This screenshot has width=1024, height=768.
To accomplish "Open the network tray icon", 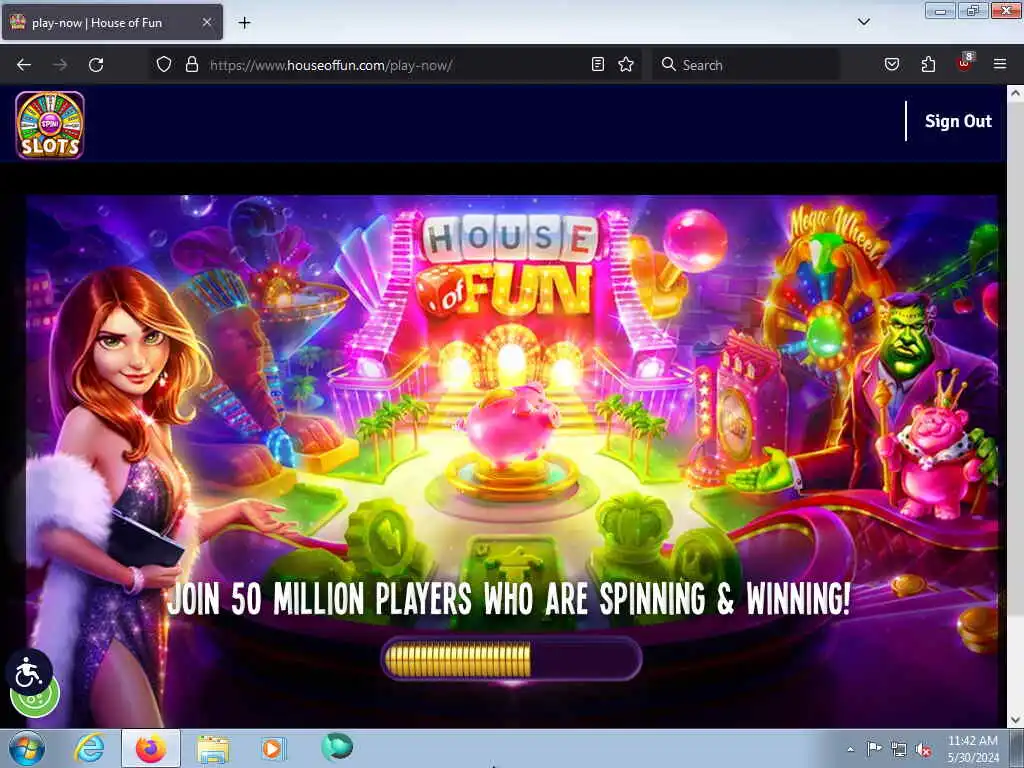I will 899,749.
